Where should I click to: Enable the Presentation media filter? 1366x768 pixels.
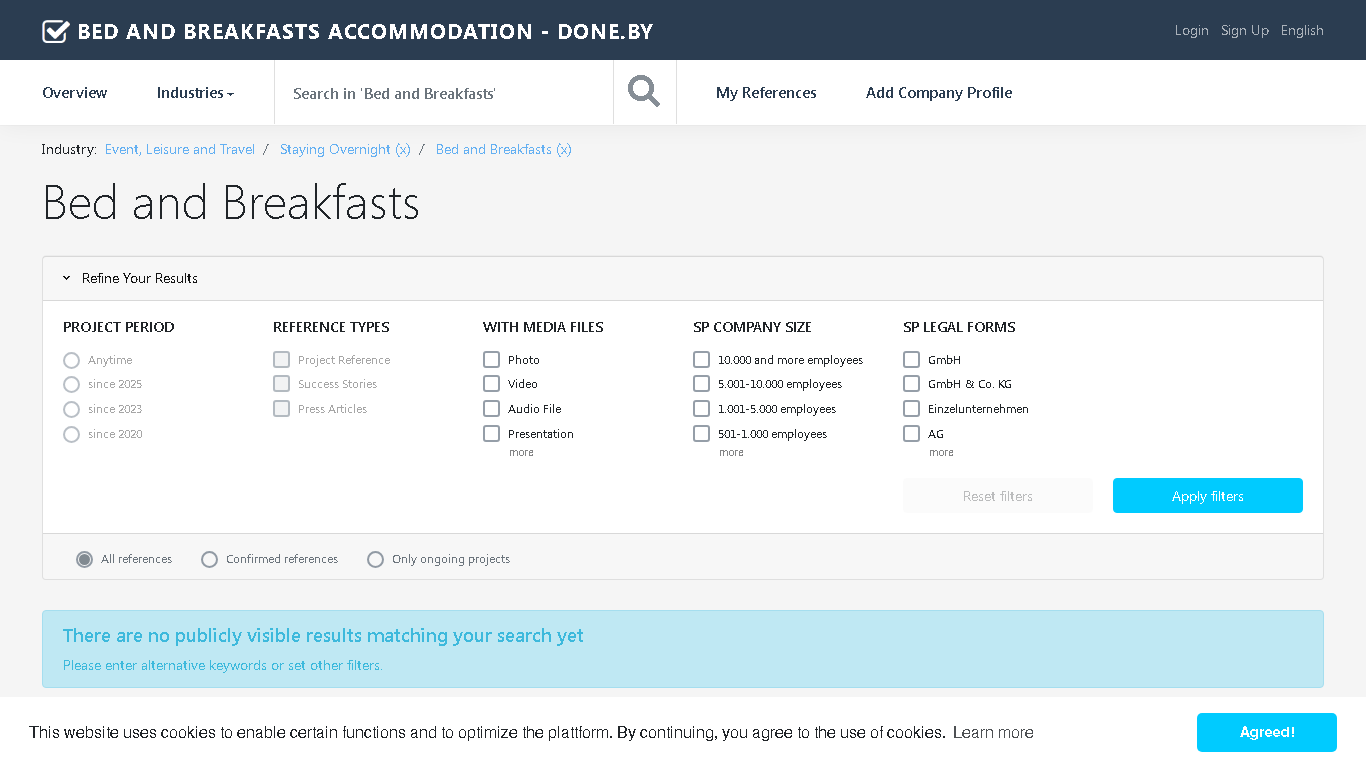tap(492, 434)
